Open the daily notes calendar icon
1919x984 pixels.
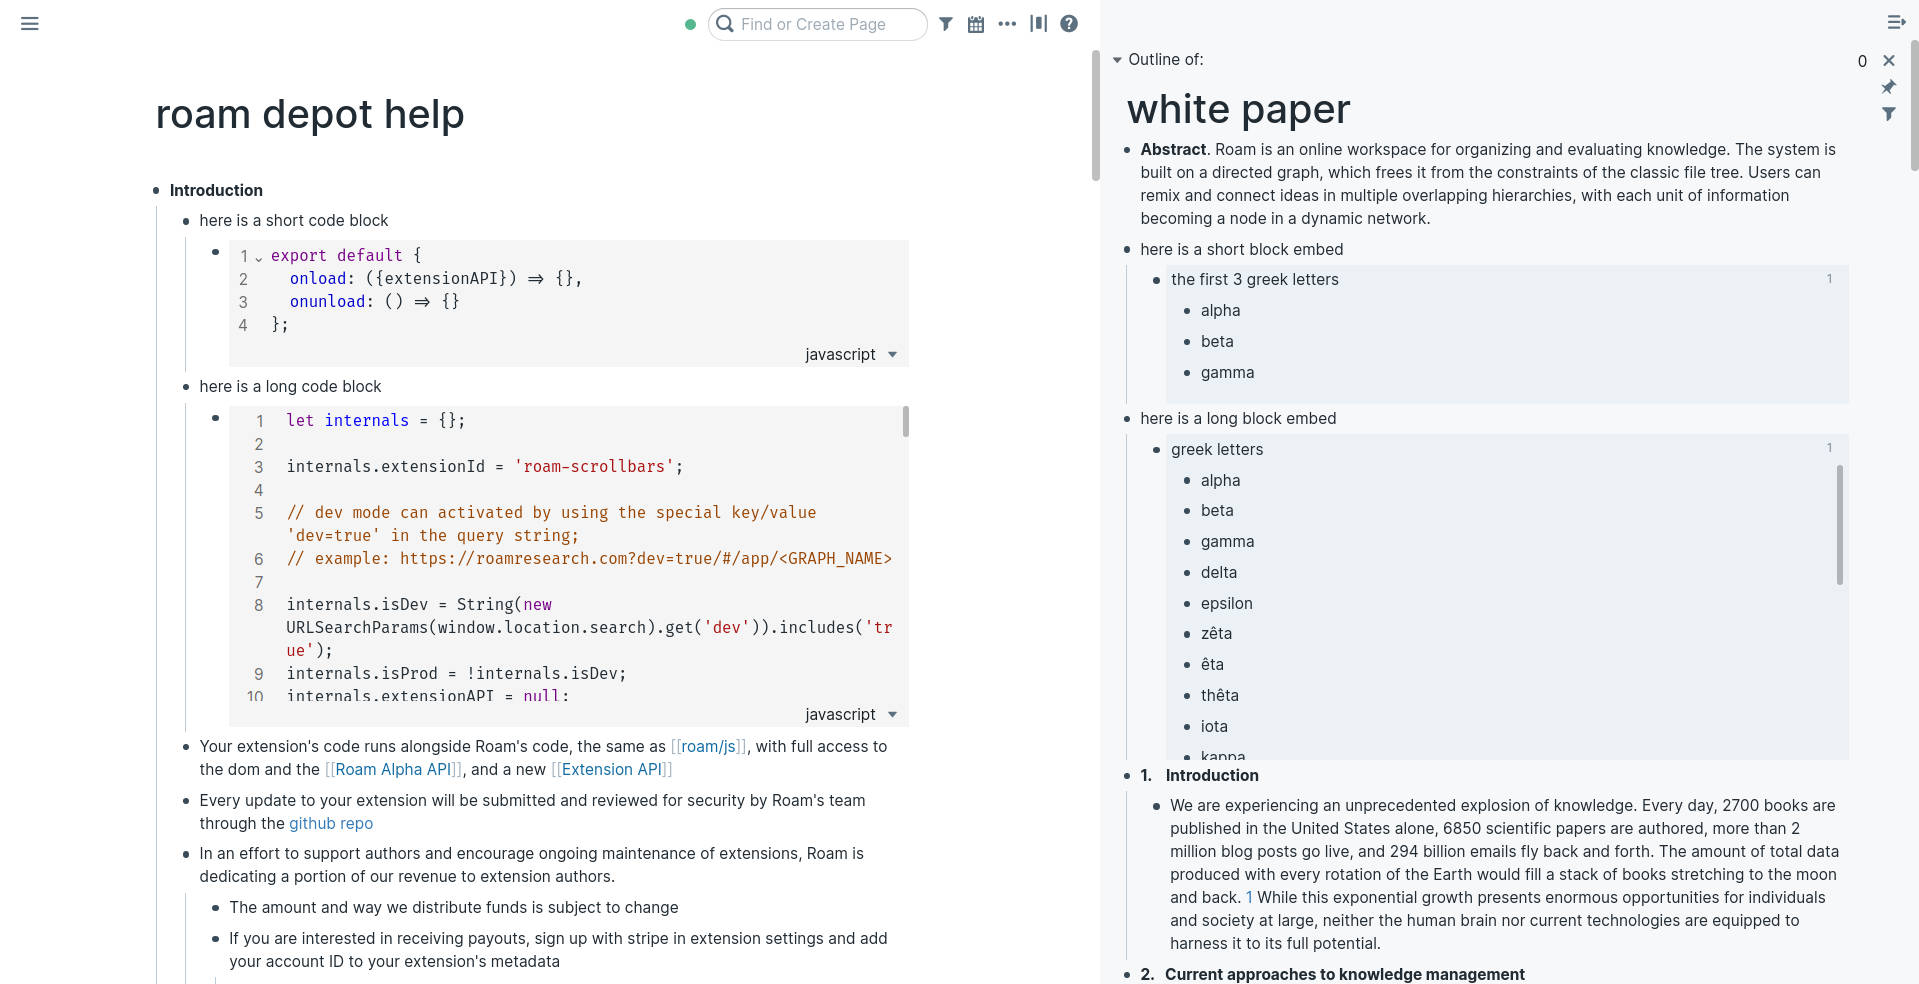[975, 23]
